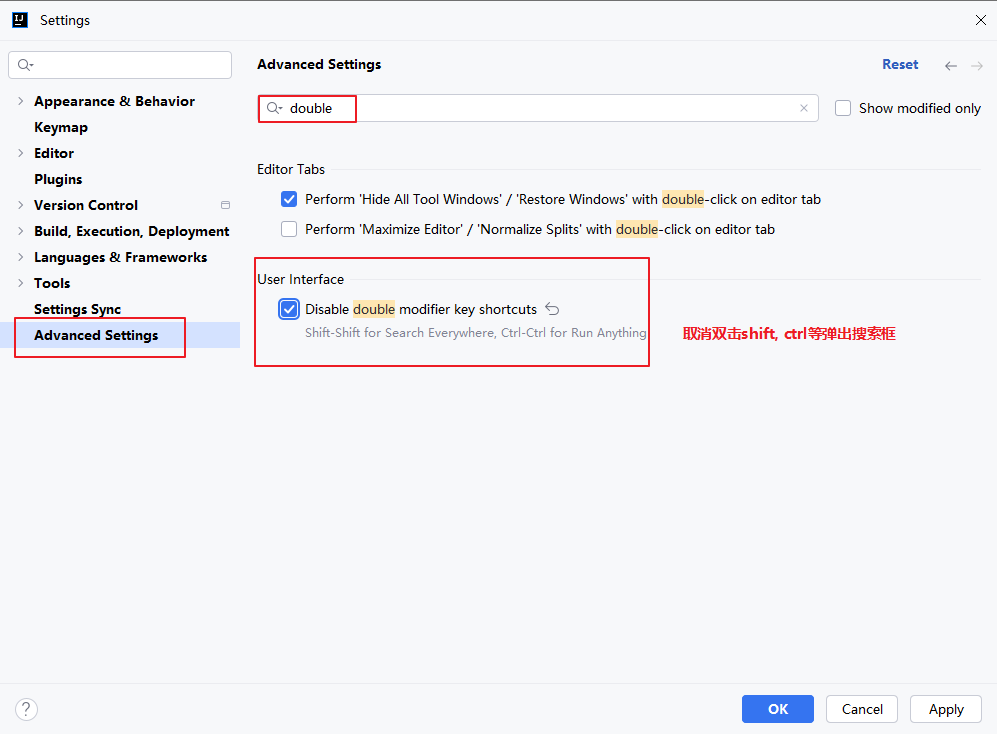Uncheck Disable double modifier key shortcuts
Screen dimensions: 997x734
coord(289,309)
